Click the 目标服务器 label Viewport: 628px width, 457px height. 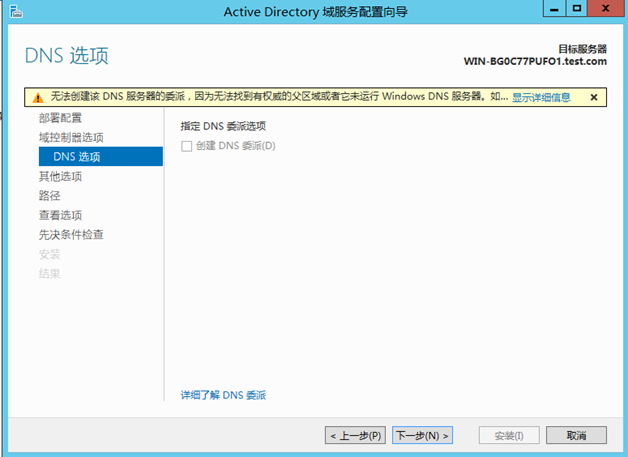[x=583, y=49]
